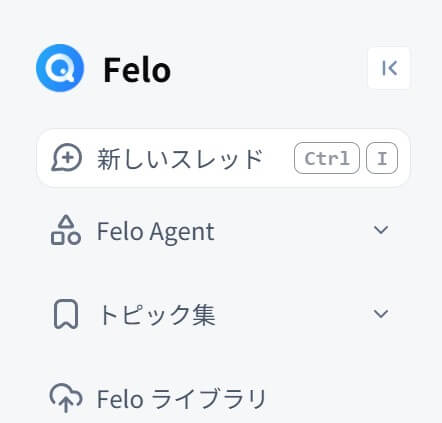Collapse the sidebar with the arrow icon
Viewport: 442px width, 423px height.
click(x=389, y=68)
